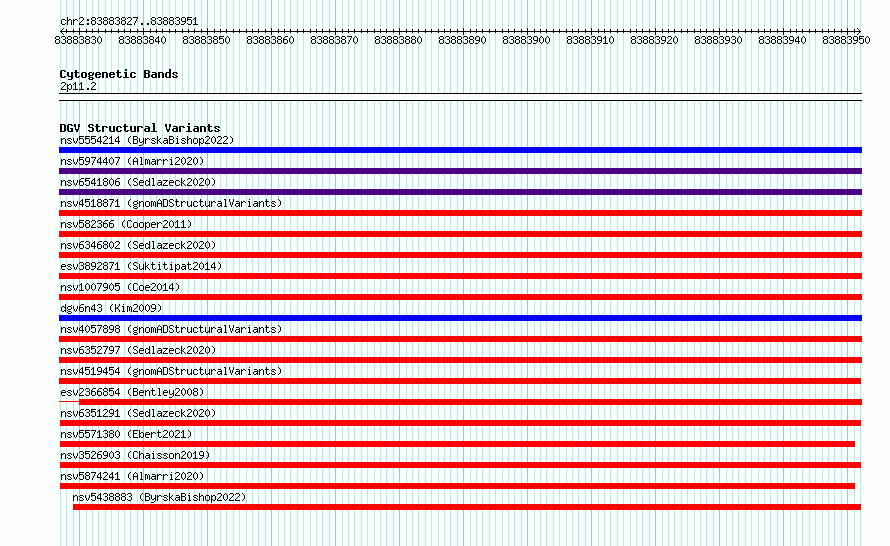The image size is (890, 546).
Task: Click the chr2:83883827..83883951 region label
Action: (x=129, y=21)
